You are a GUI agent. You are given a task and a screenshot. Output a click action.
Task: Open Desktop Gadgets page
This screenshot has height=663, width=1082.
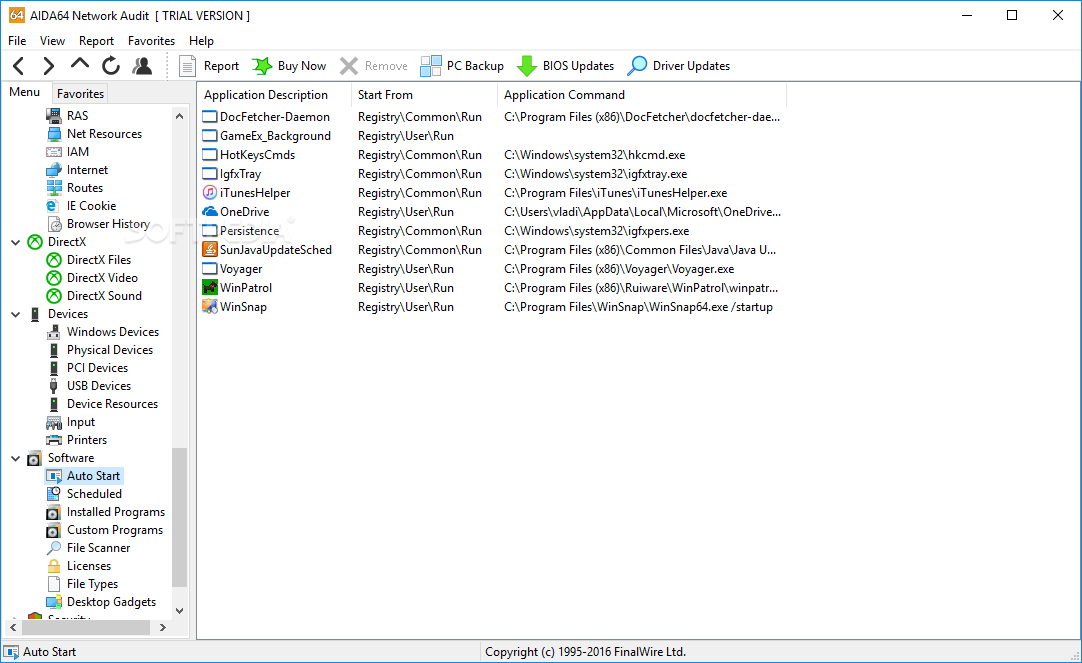[111, 602]
